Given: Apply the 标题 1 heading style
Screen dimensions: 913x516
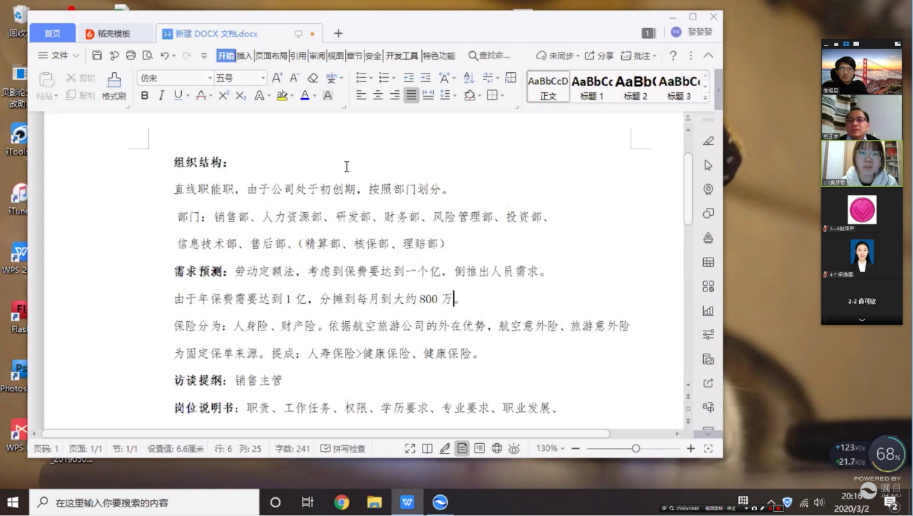Looking at the screenshot, I should pyautogui.click(x=591, y=87).
